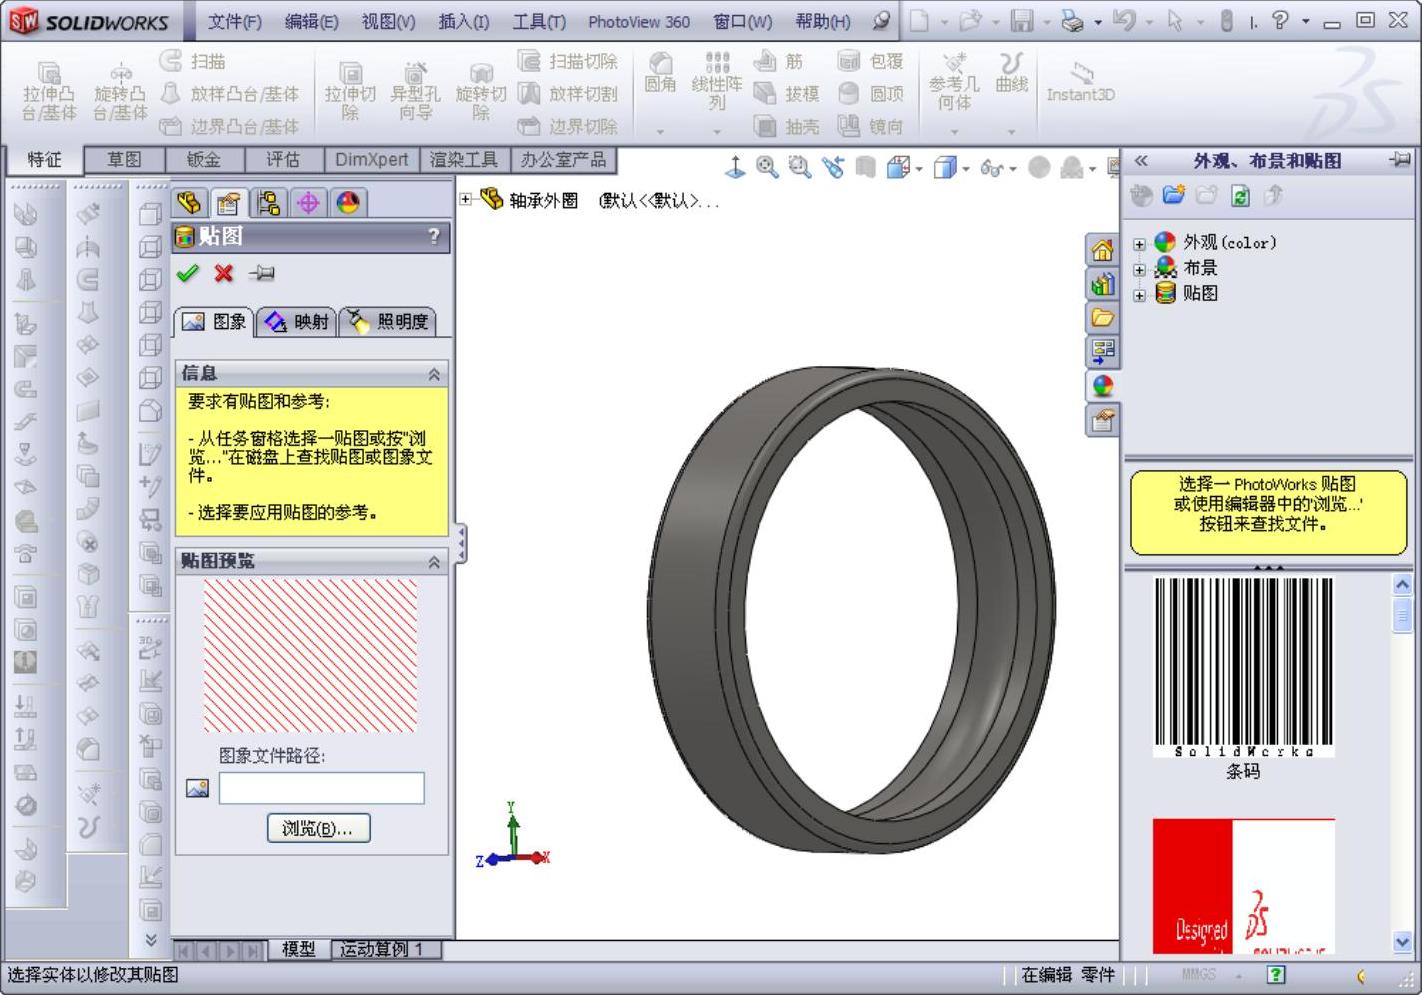Open the decal help question mark
Viewport: 1422px width, 995px height.
[433, 236]
